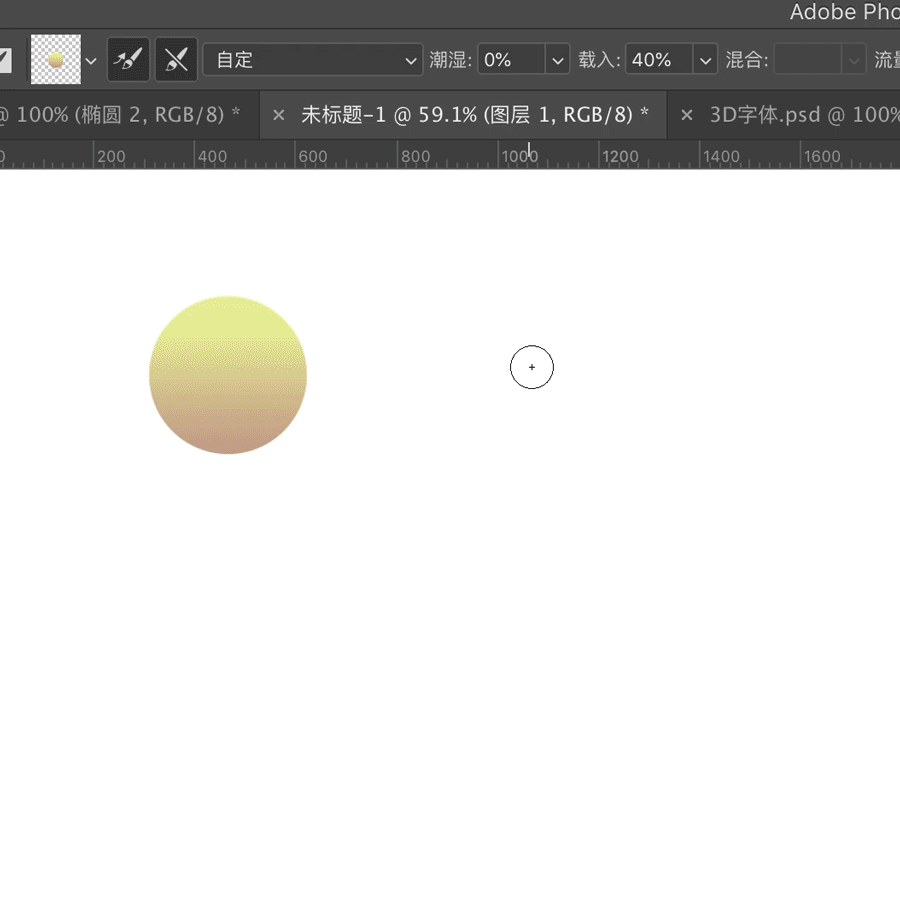The height and width of the screenshot is (924, 900).
Task: Click the 潮湿 percentage input field
Action: point(510,60)
